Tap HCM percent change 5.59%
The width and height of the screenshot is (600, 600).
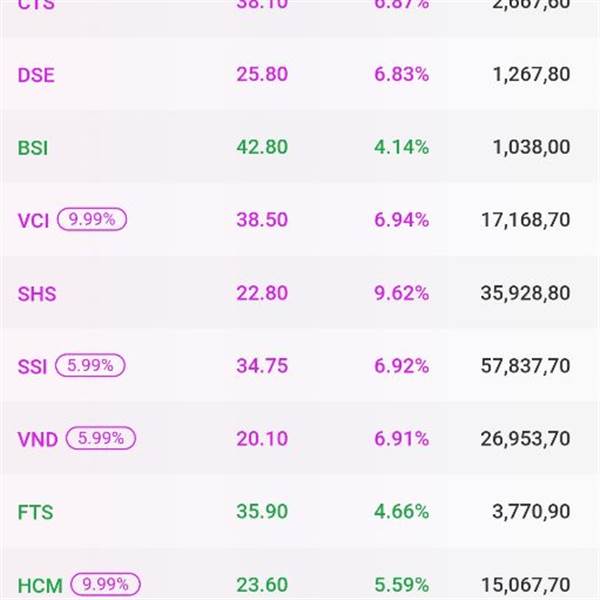(401, 584)
